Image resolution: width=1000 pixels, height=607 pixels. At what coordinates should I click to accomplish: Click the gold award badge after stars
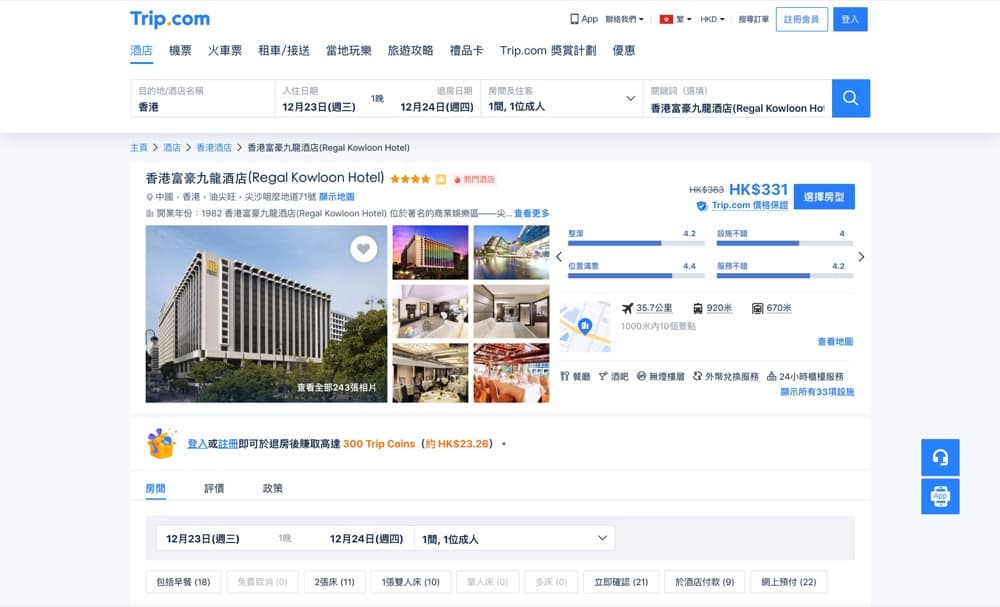click(441, 180)
